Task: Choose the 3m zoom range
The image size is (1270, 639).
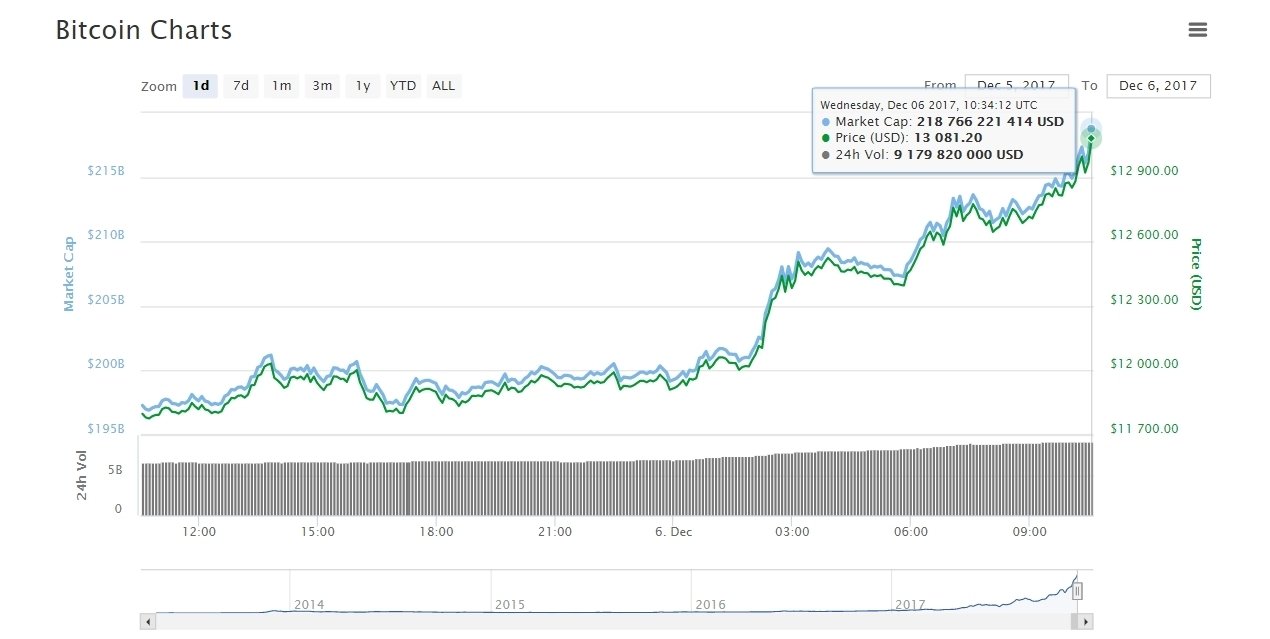Action: point(322,86)
